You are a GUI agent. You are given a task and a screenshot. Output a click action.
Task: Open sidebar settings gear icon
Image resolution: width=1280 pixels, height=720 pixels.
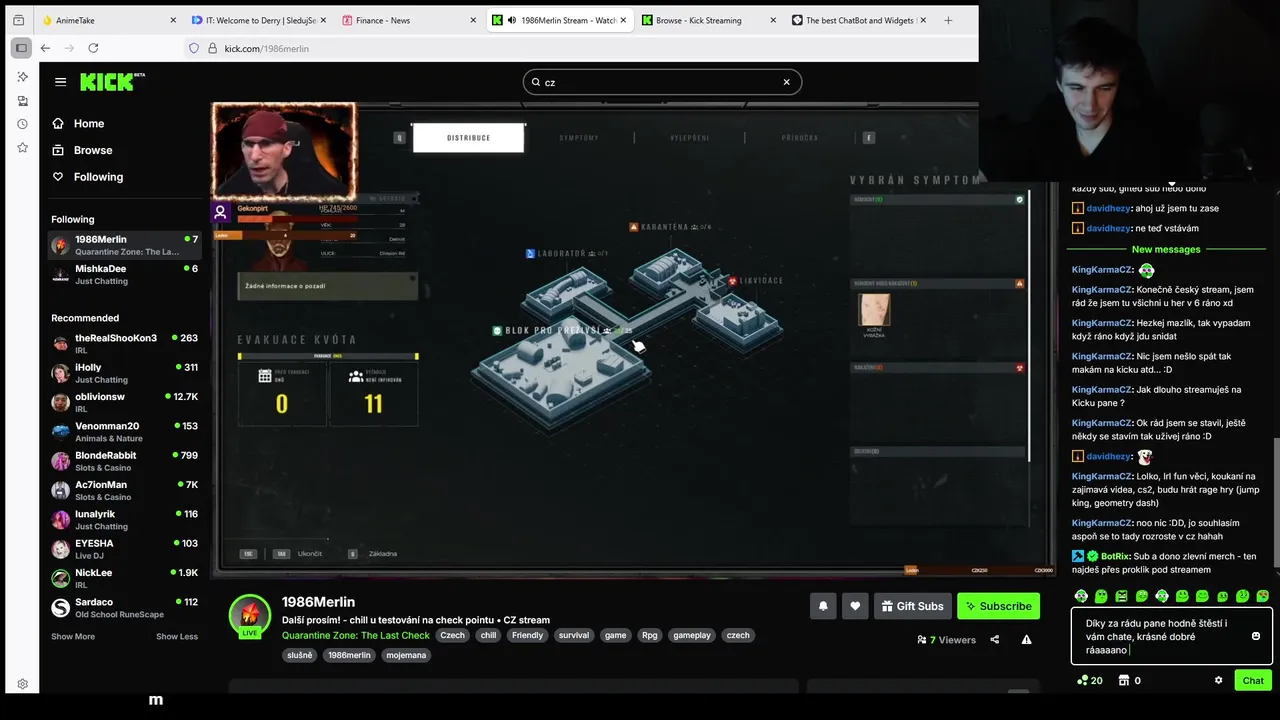pyautogui.click(x=22, y=684)
